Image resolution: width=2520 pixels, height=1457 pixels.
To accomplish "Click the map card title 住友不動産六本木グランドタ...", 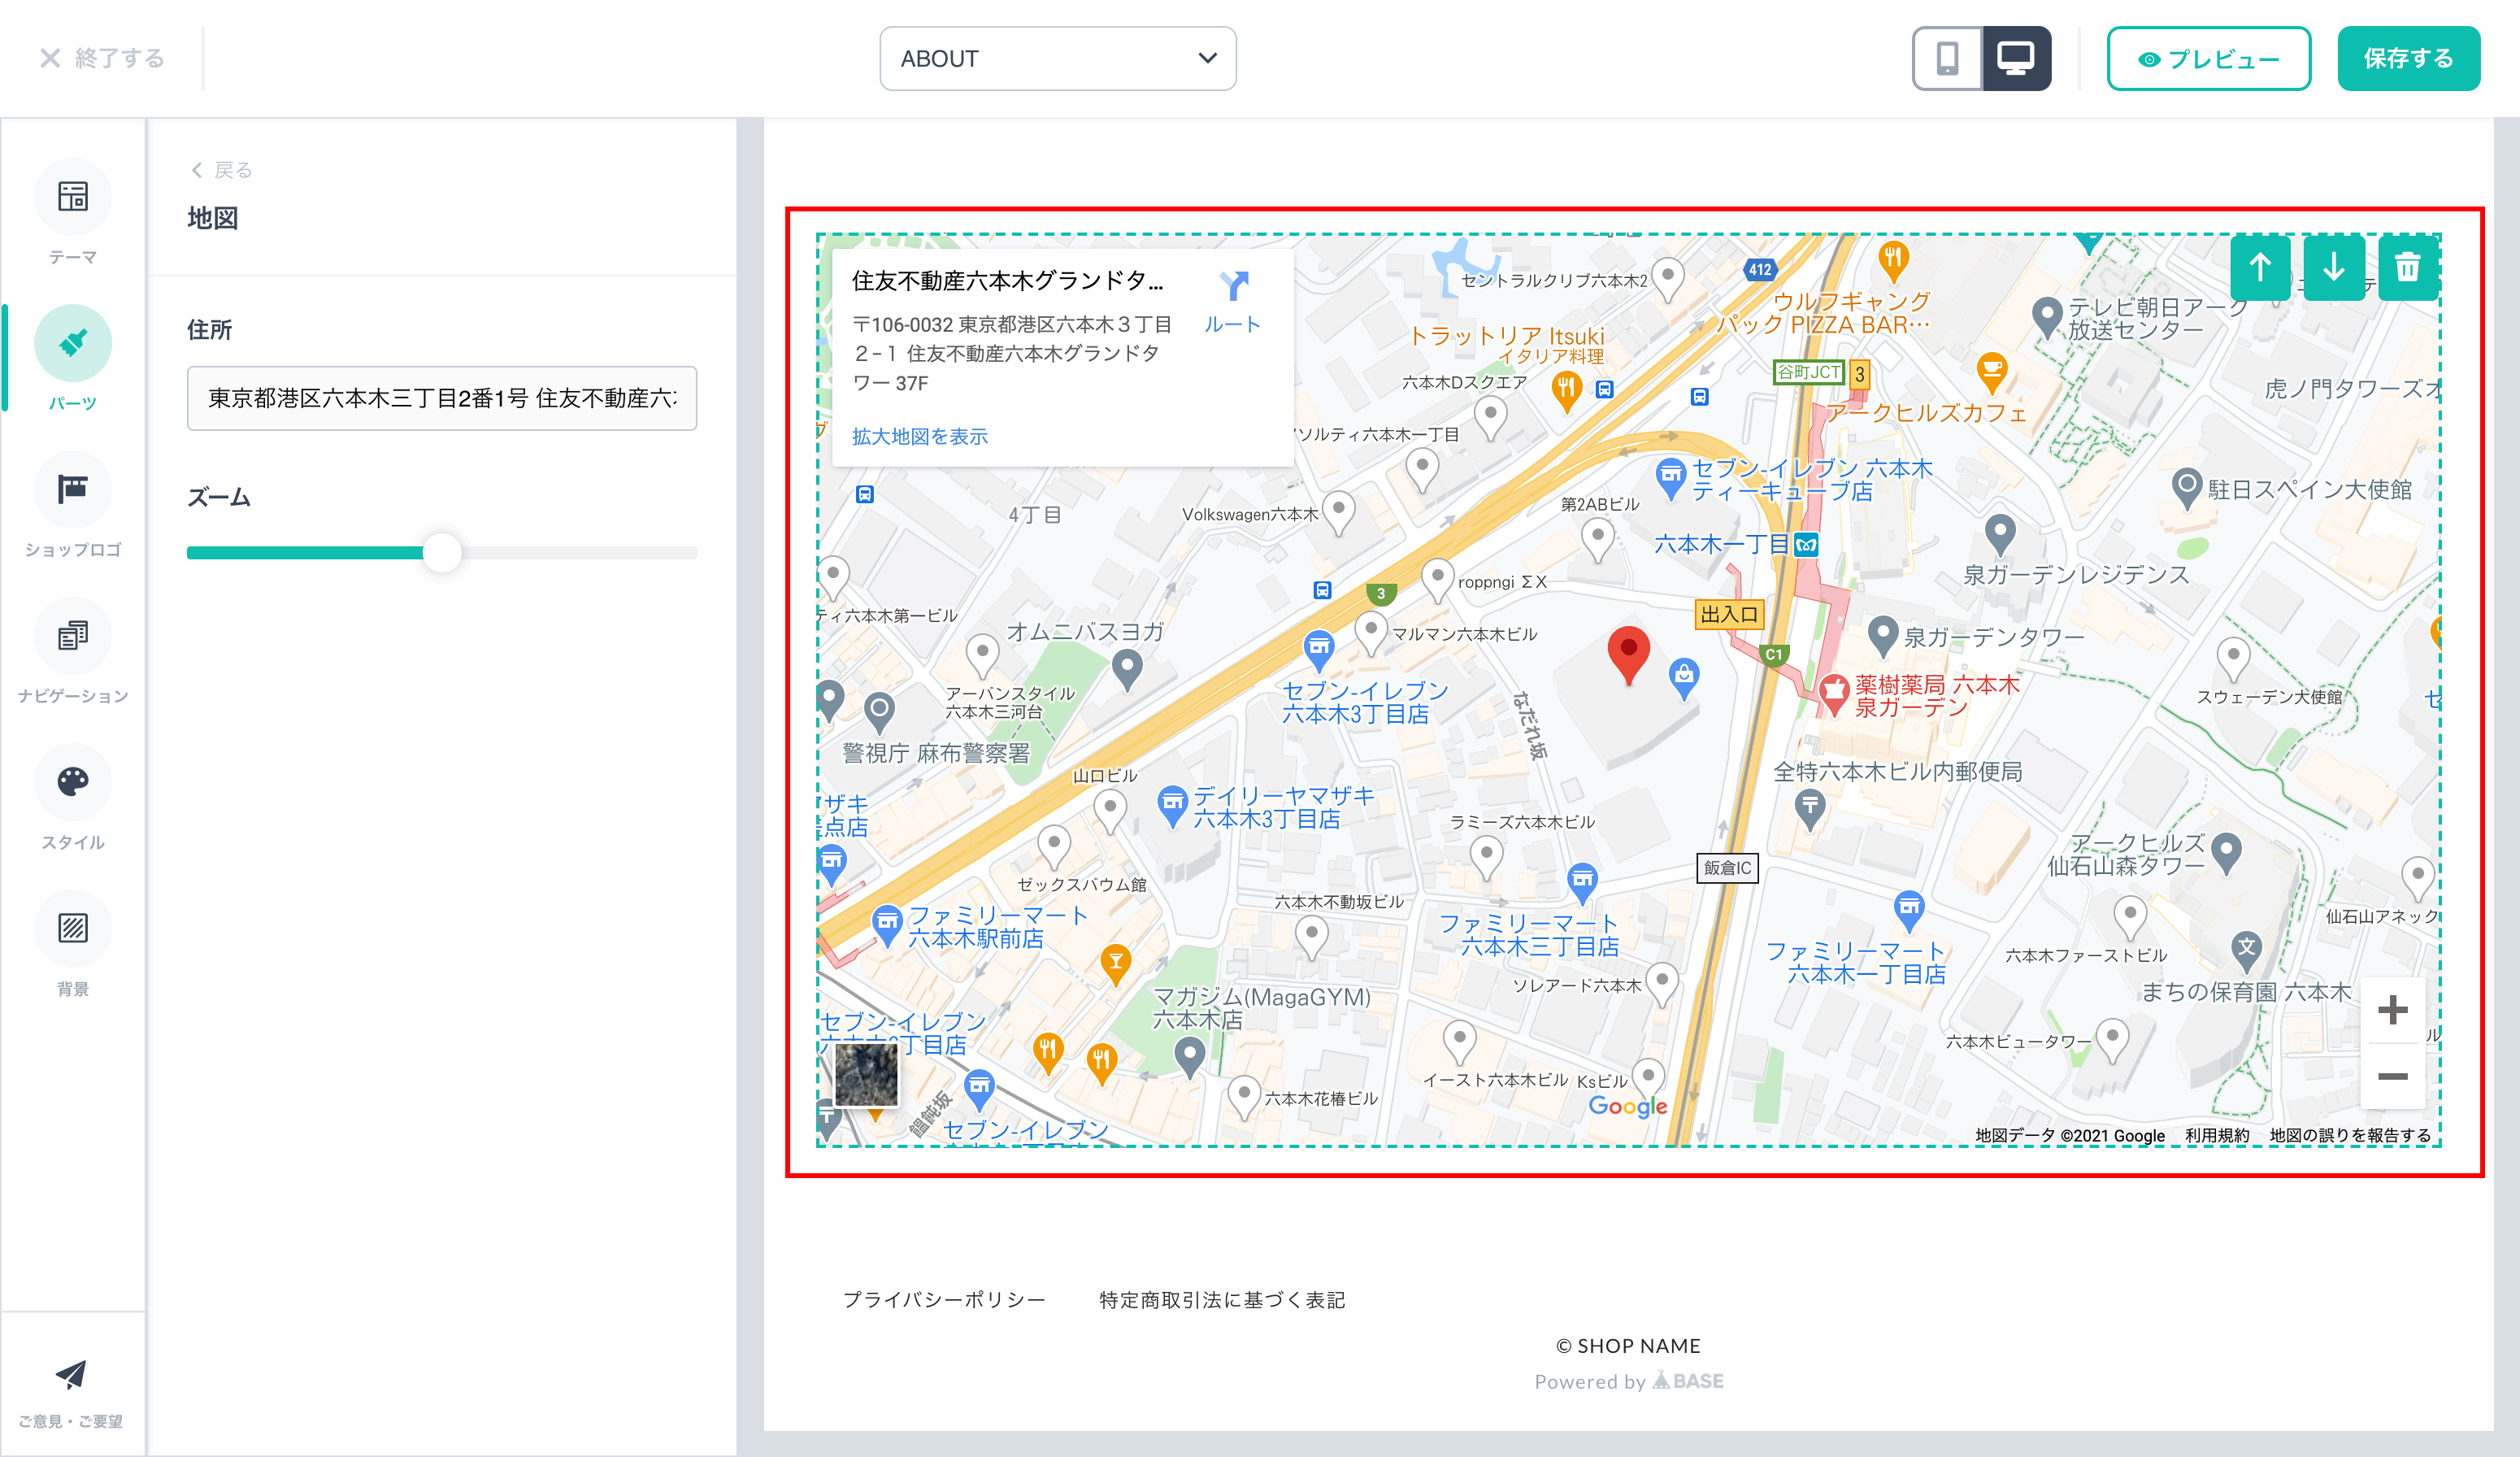I will 1007,281.
